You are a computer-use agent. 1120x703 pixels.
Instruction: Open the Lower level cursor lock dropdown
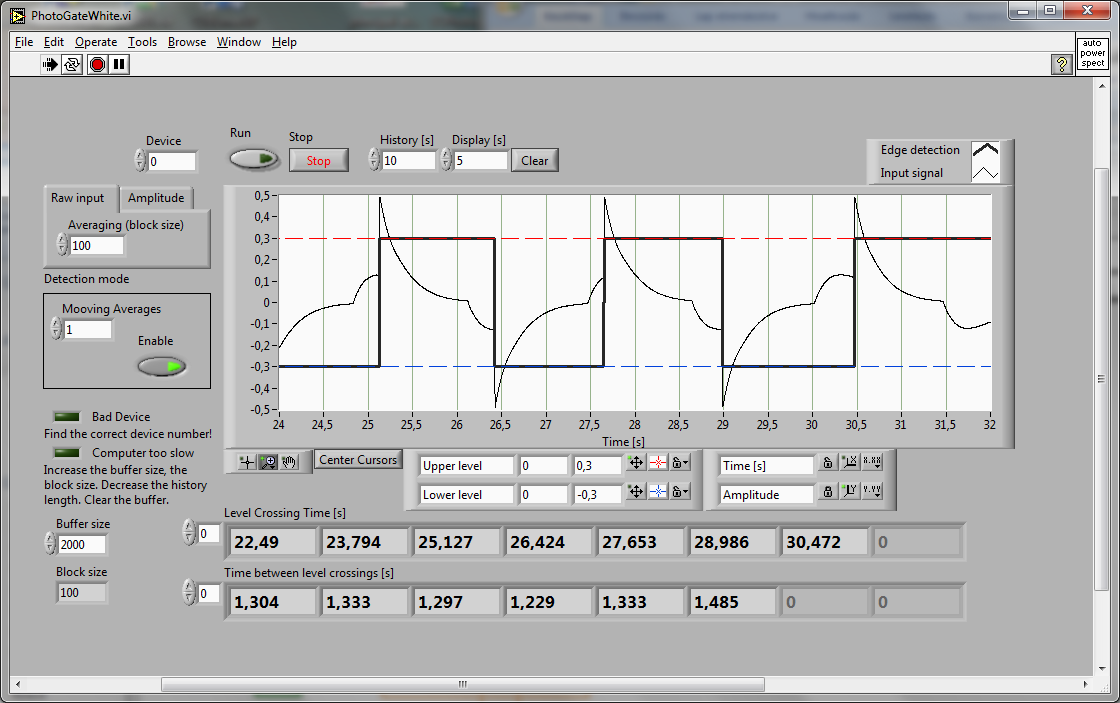680,492
